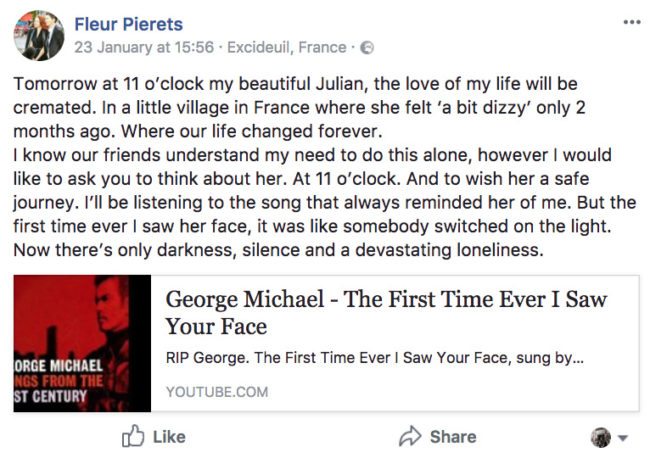Open the George Michael song title link
Screen dimensions: 650x458
pos(386,312)
